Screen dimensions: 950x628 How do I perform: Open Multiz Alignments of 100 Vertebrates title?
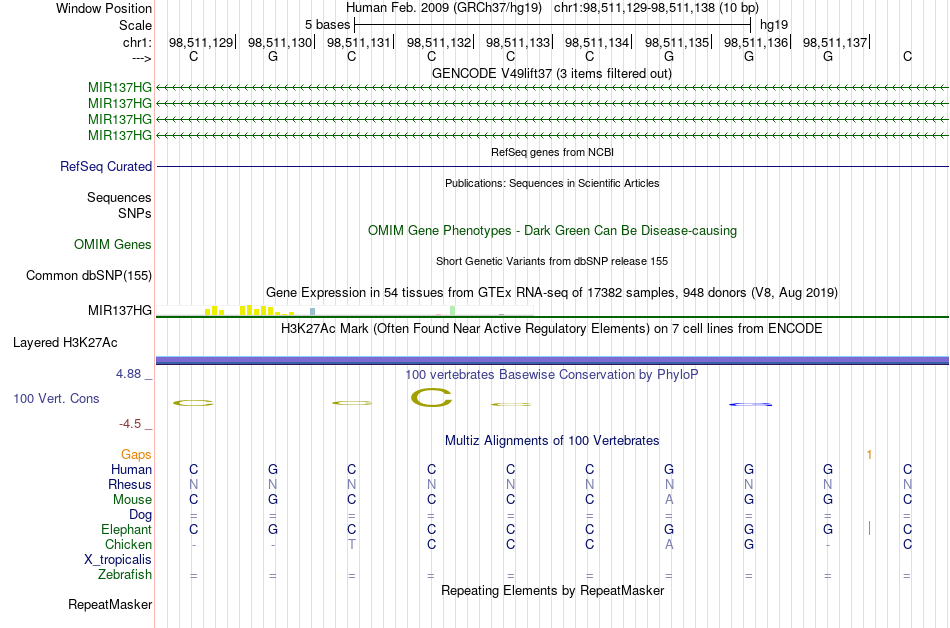coord(552,440)
